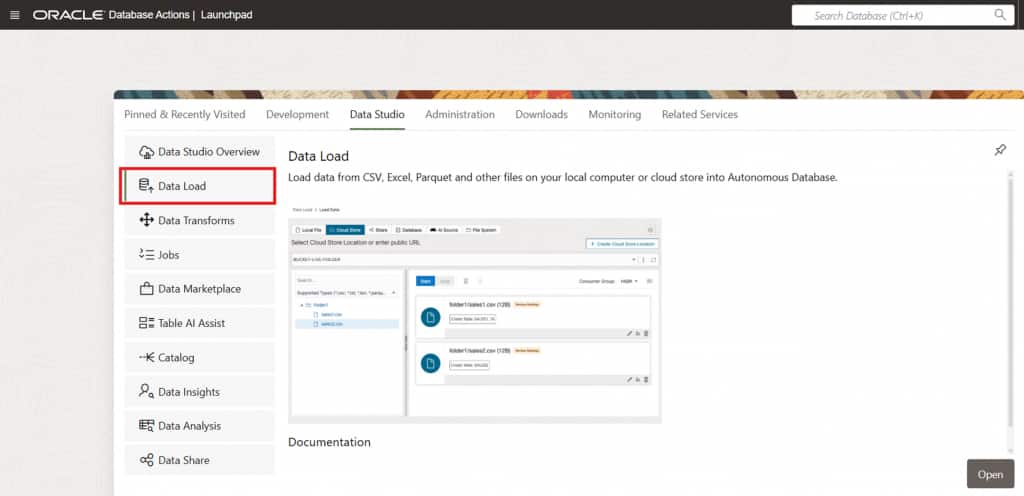Open the hamburger navigation menu
This screenshot has height=496, width=1024.
15,15
